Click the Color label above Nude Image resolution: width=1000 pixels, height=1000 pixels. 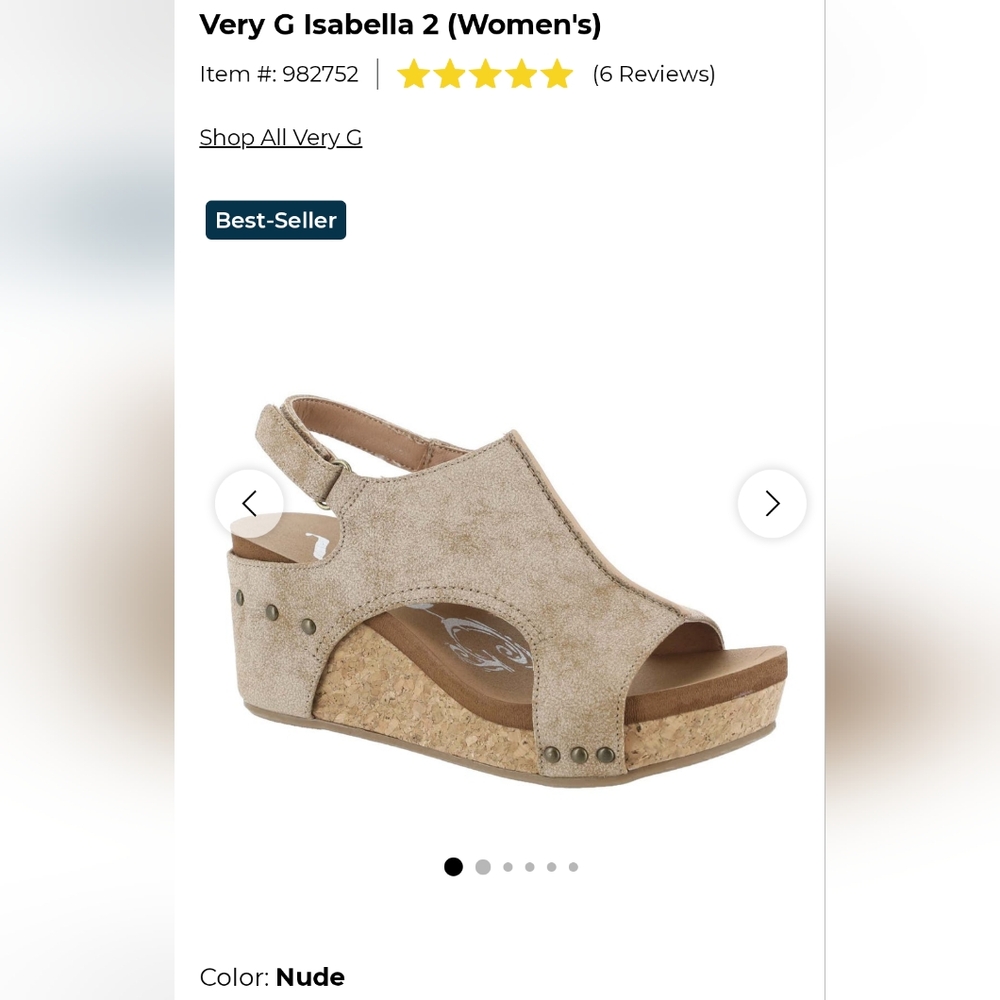pos(232,977)
